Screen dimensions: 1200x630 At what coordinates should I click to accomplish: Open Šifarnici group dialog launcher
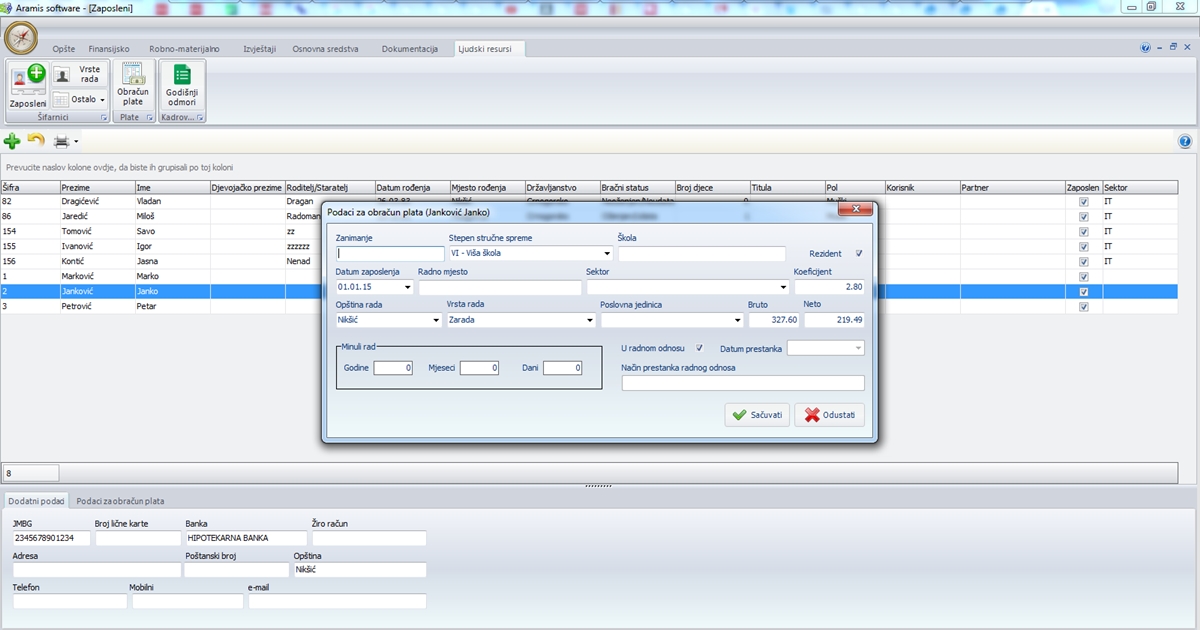[x=101, y=118]
